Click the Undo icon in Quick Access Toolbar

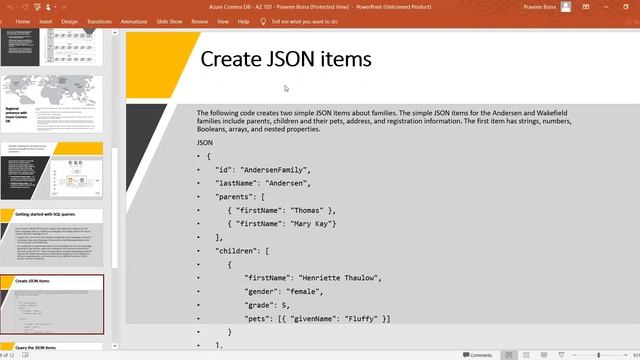[x=10, y=7]
